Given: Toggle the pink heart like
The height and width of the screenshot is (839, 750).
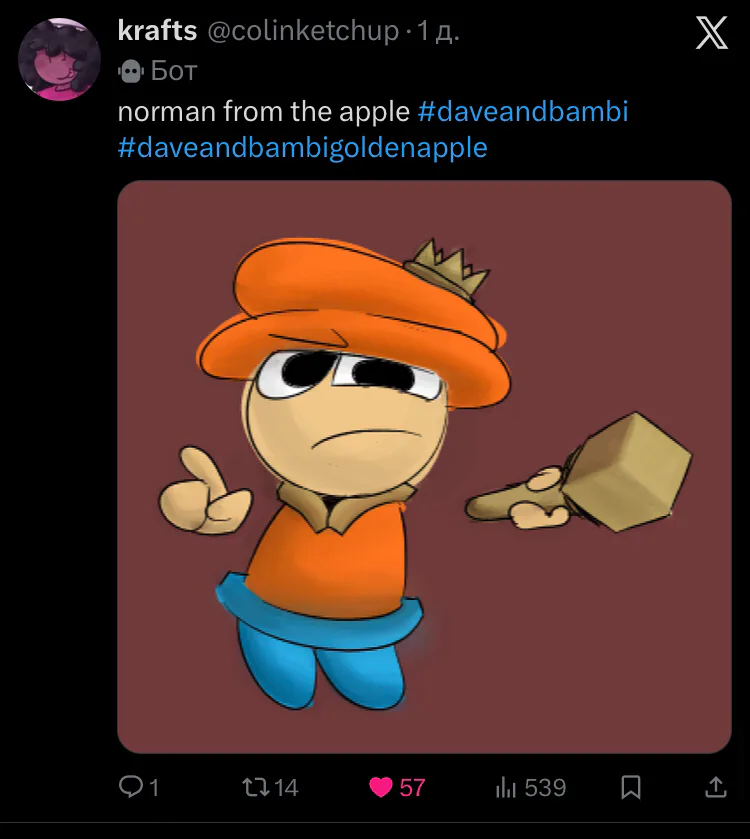Looking at the screenshot, I should point(381,788).
